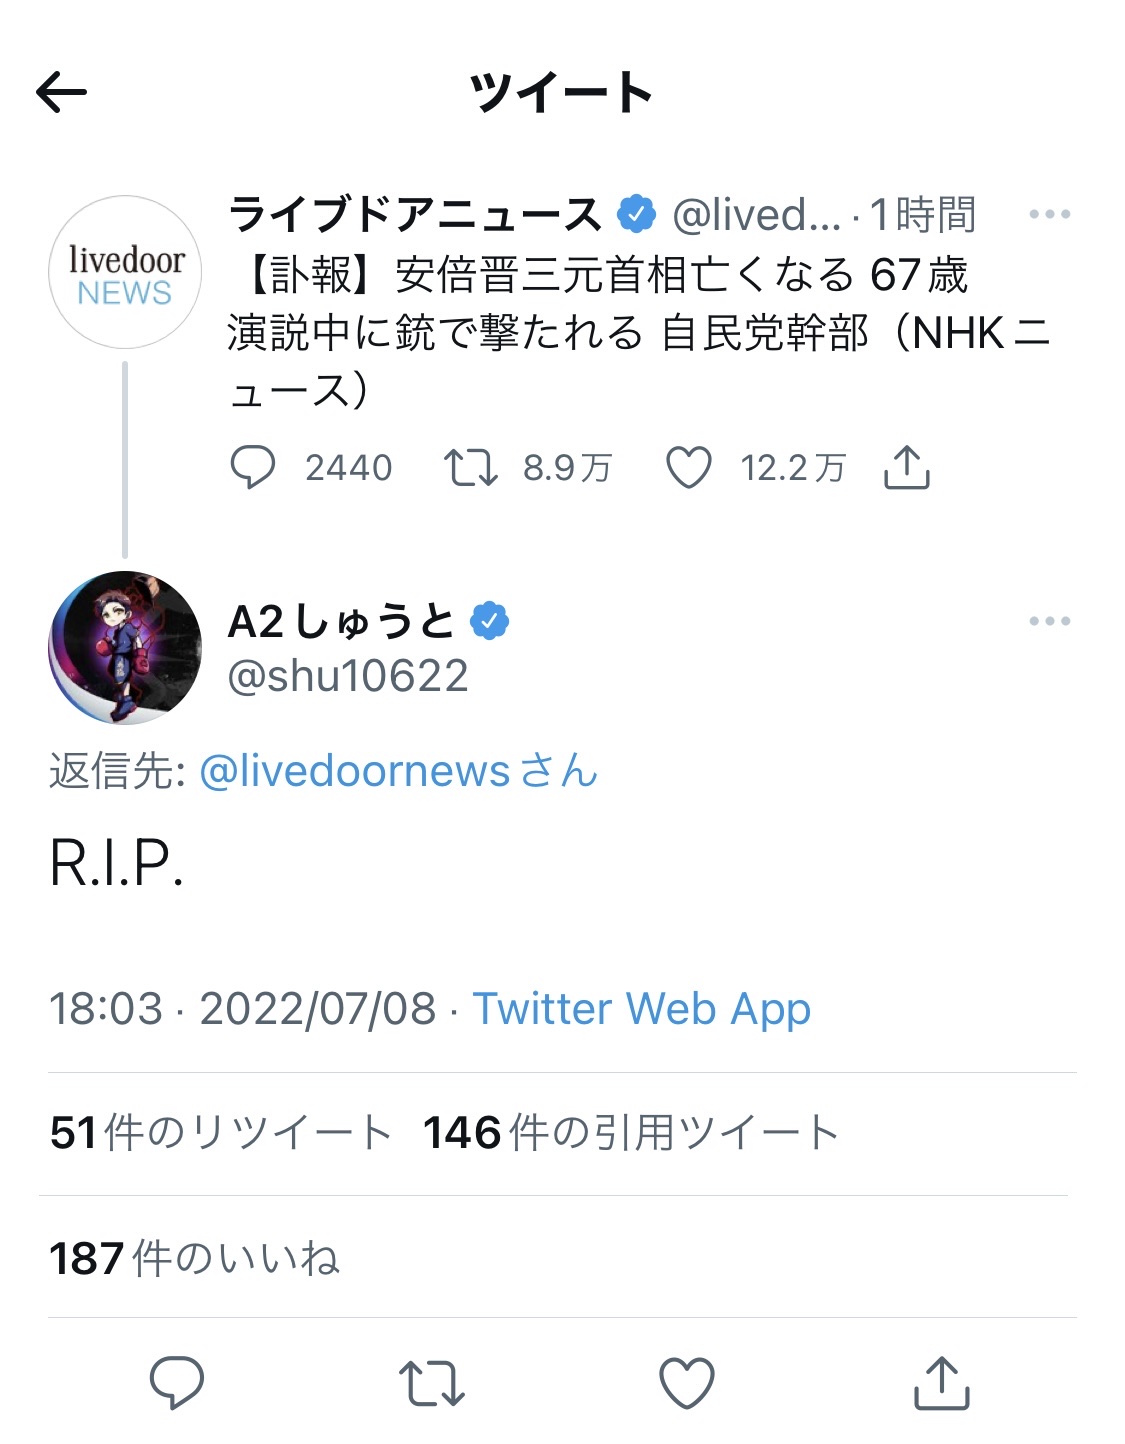Open more options for livedoor tweet

coord(1049,214)
